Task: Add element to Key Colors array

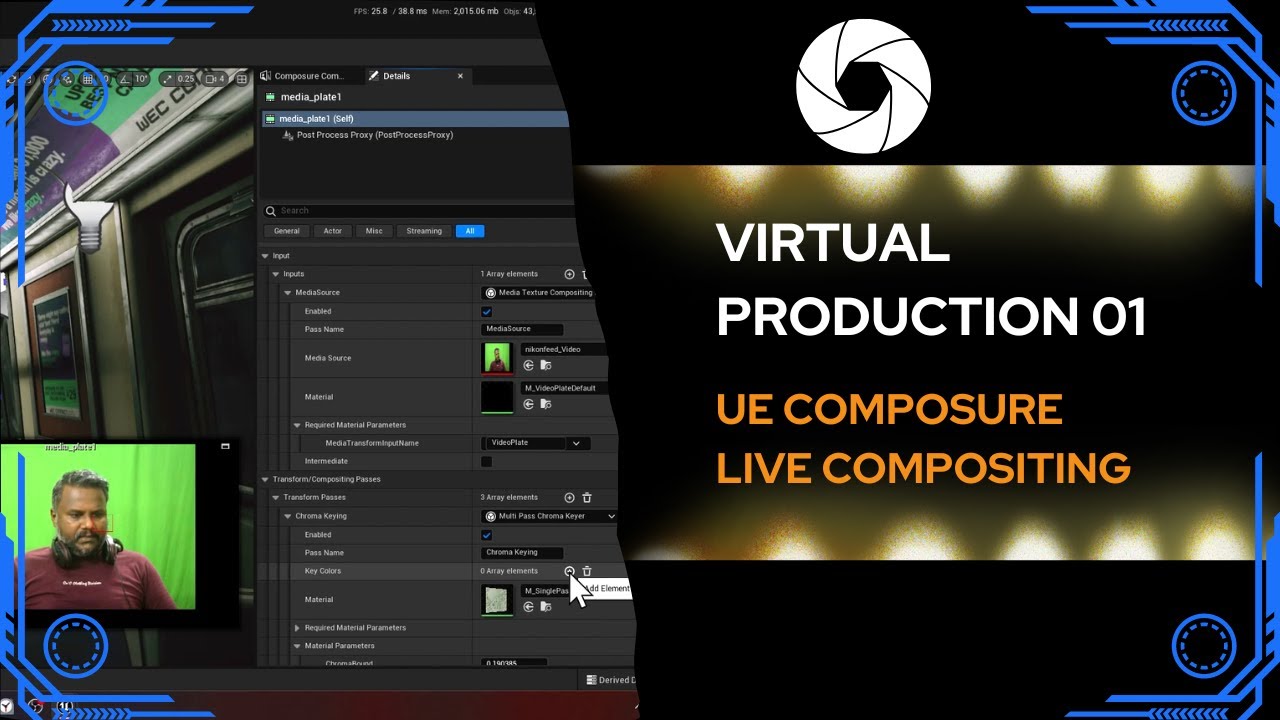Action: 569,571
